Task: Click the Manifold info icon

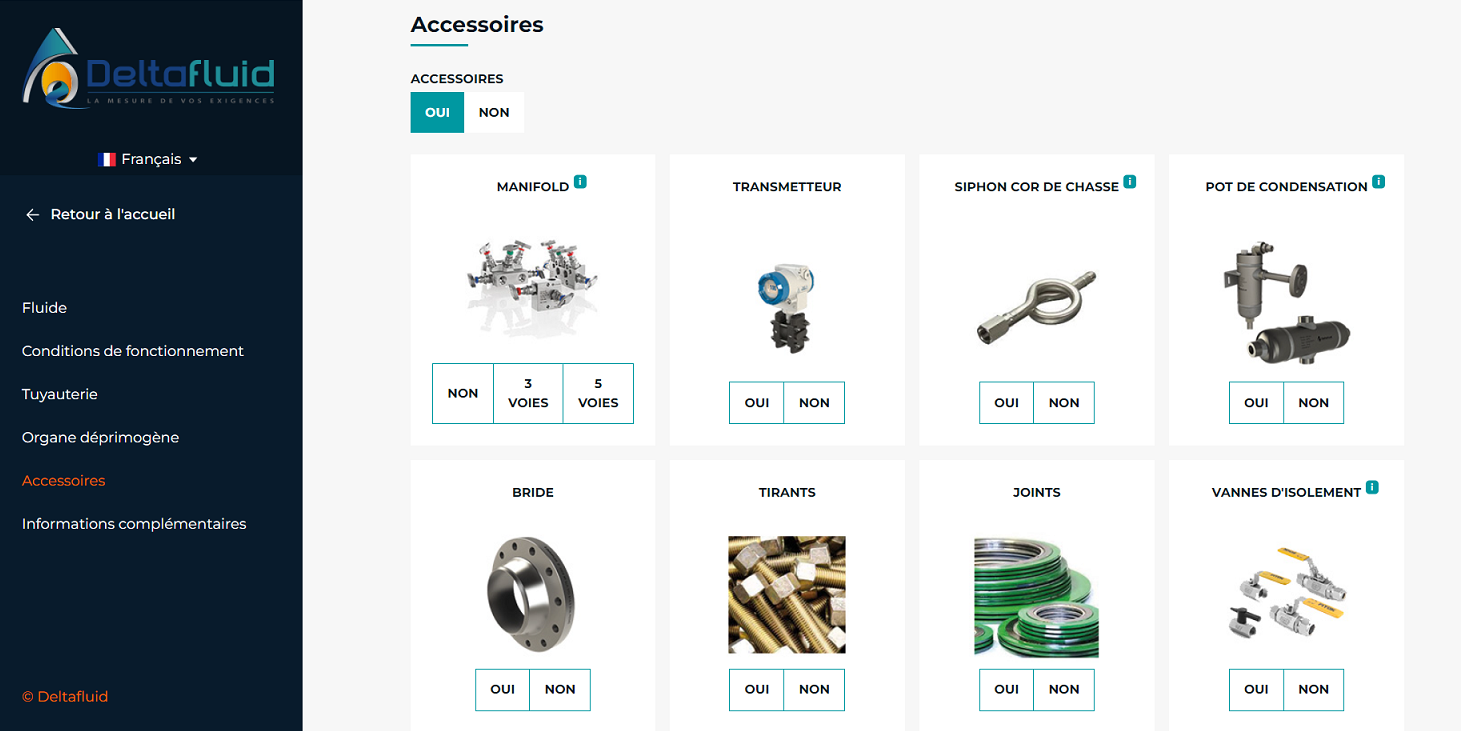Action: pyautogui.click(x=580, y=182)
